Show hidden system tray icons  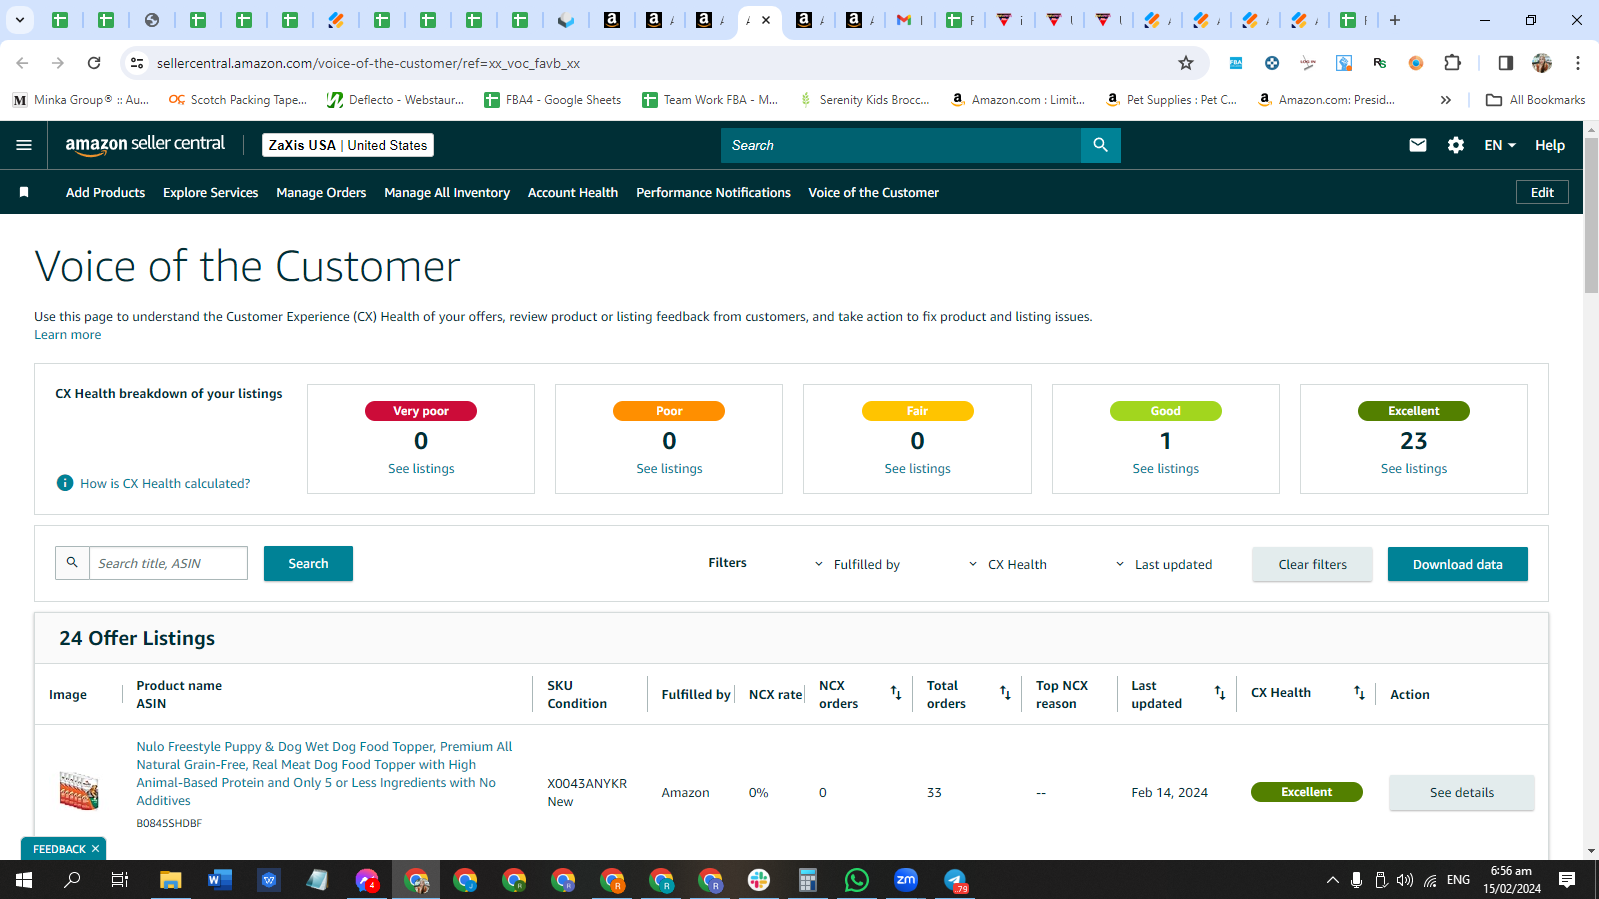[x=1332, y=880]
